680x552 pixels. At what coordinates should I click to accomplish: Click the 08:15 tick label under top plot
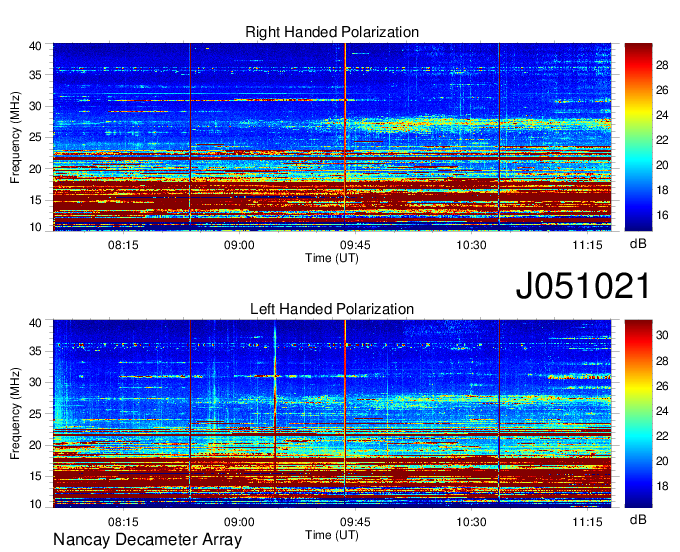coord(123,245)
